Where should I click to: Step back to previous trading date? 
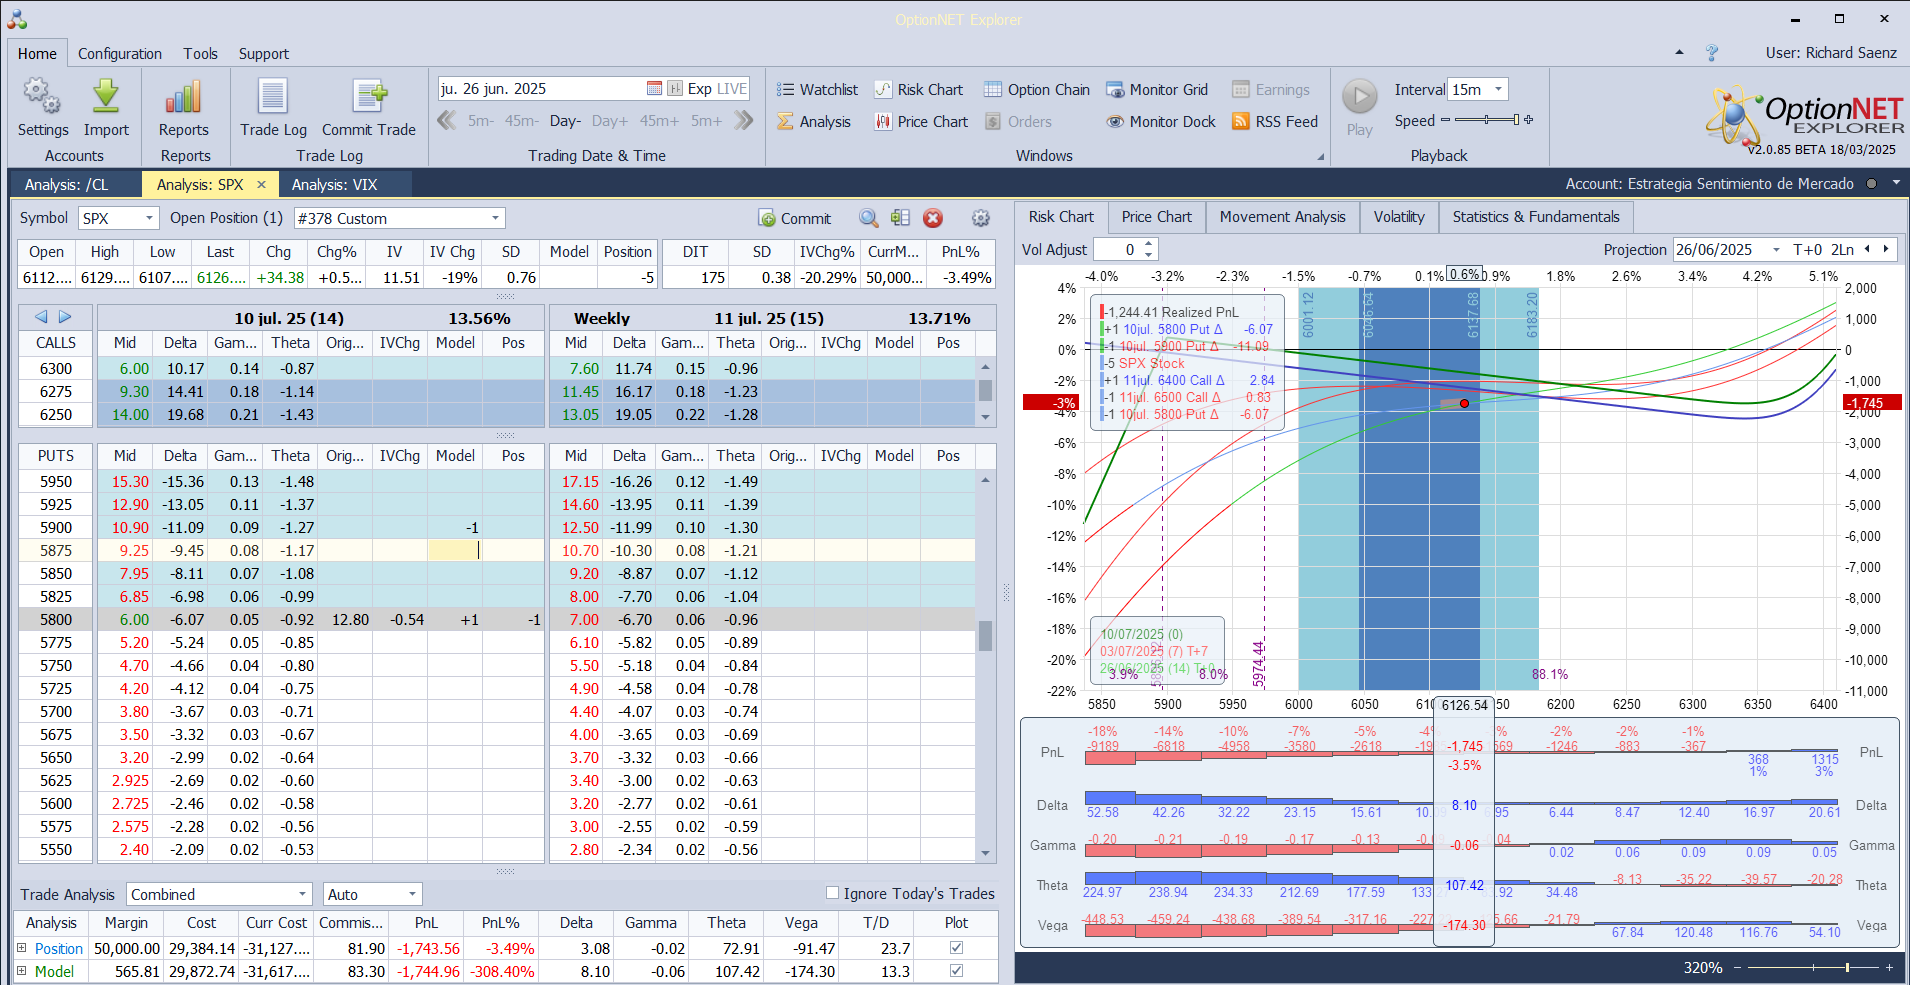click(x=447, y=120)
